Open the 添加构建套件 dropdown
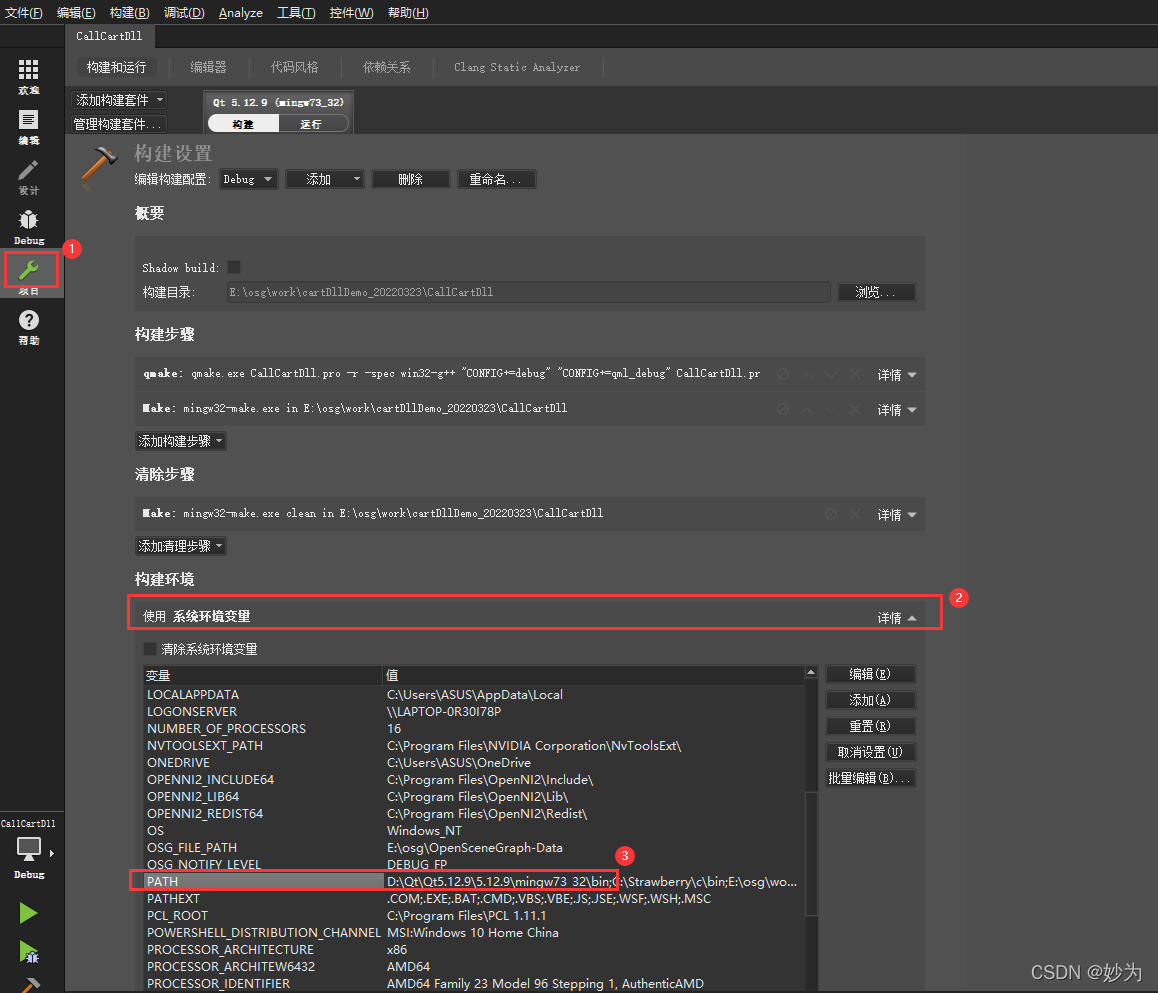 118,100
